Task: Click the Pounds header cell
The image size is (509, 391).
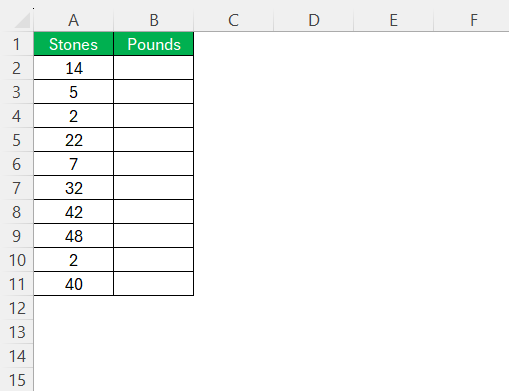Action: pos(154,44)
